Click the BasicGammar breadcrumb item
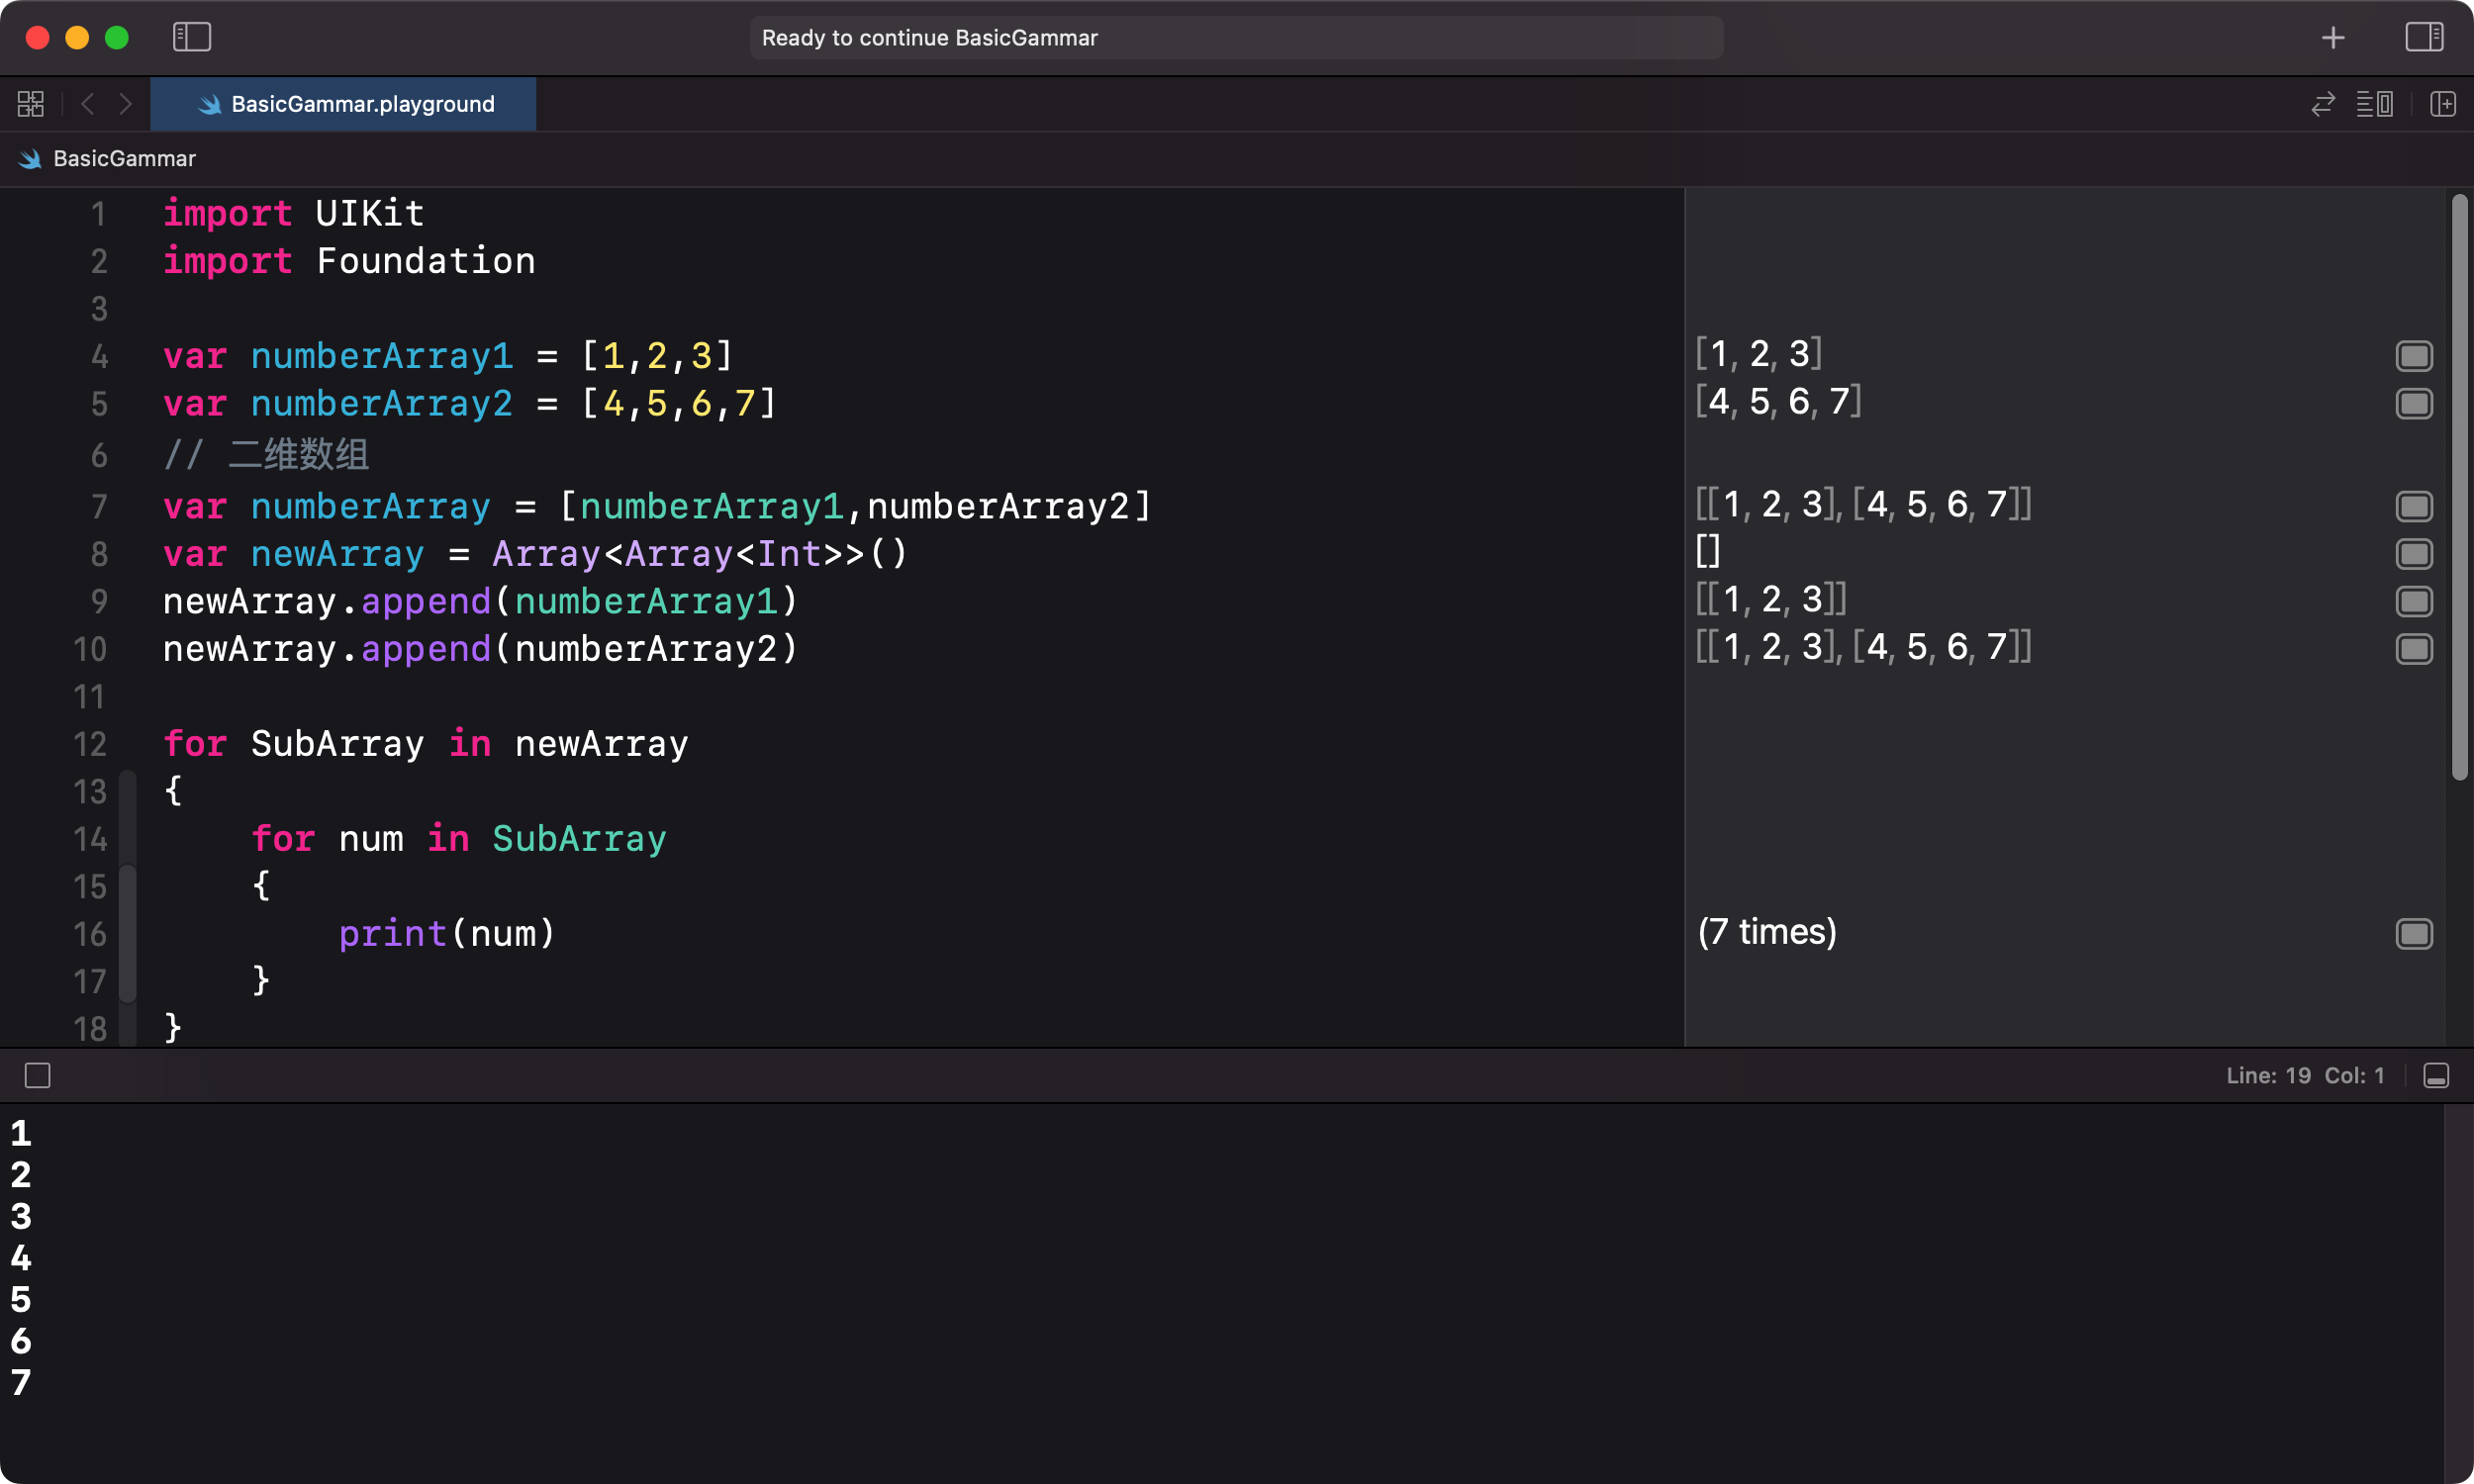The image size is (2474, 1484). pos(124,158)
